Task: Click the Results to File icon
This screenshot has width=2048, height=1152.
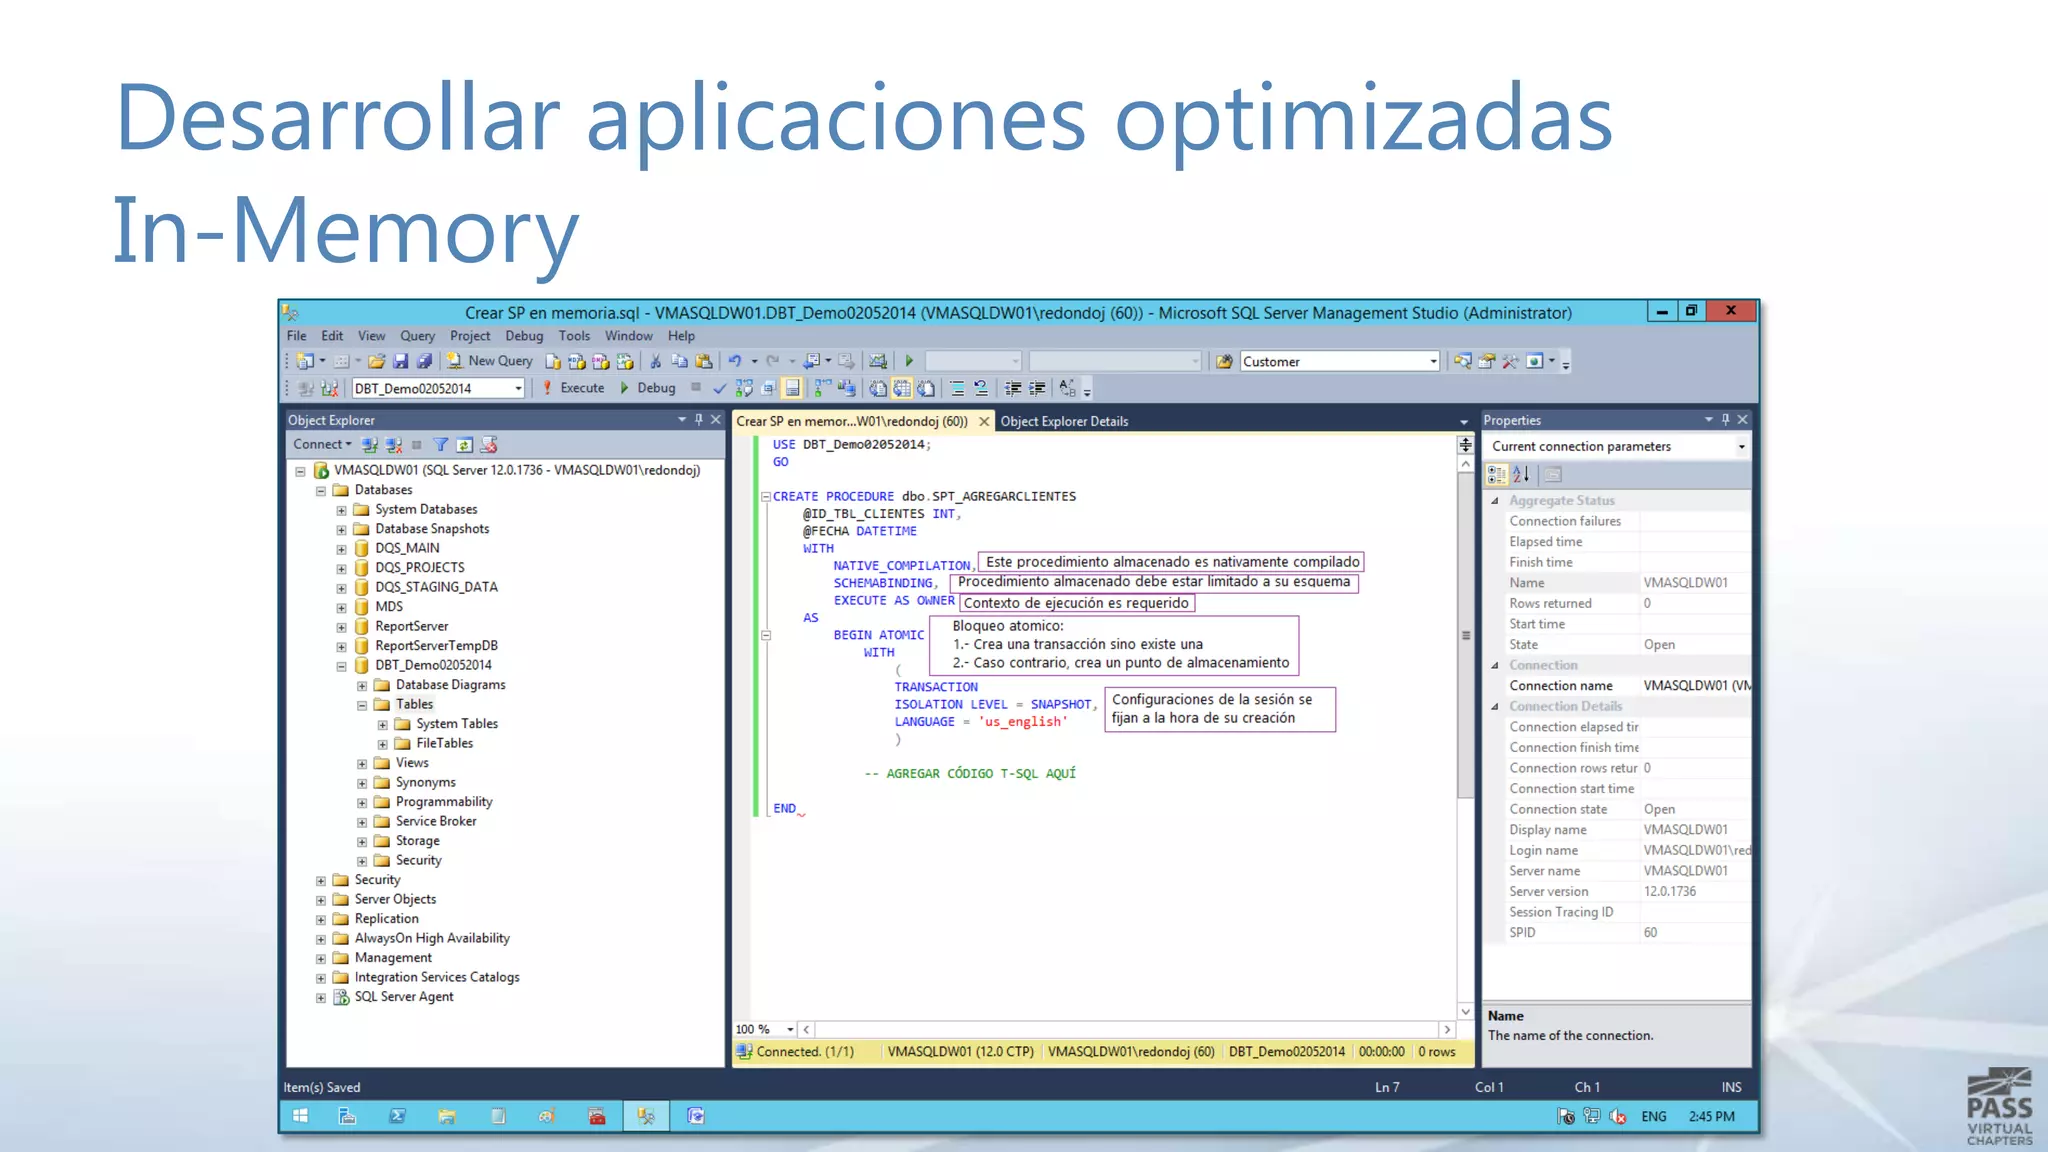Action: [x=926, y=388]
